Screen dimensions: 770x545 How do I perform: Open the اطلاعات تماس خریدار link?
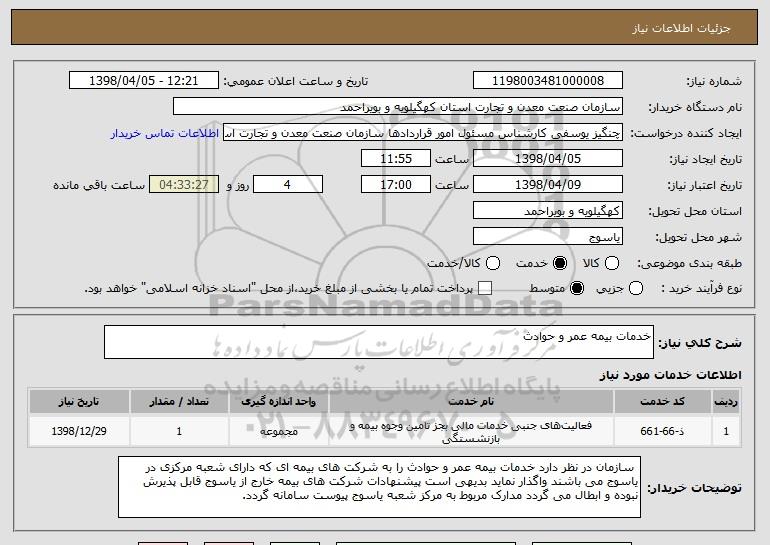click(165, 133)
